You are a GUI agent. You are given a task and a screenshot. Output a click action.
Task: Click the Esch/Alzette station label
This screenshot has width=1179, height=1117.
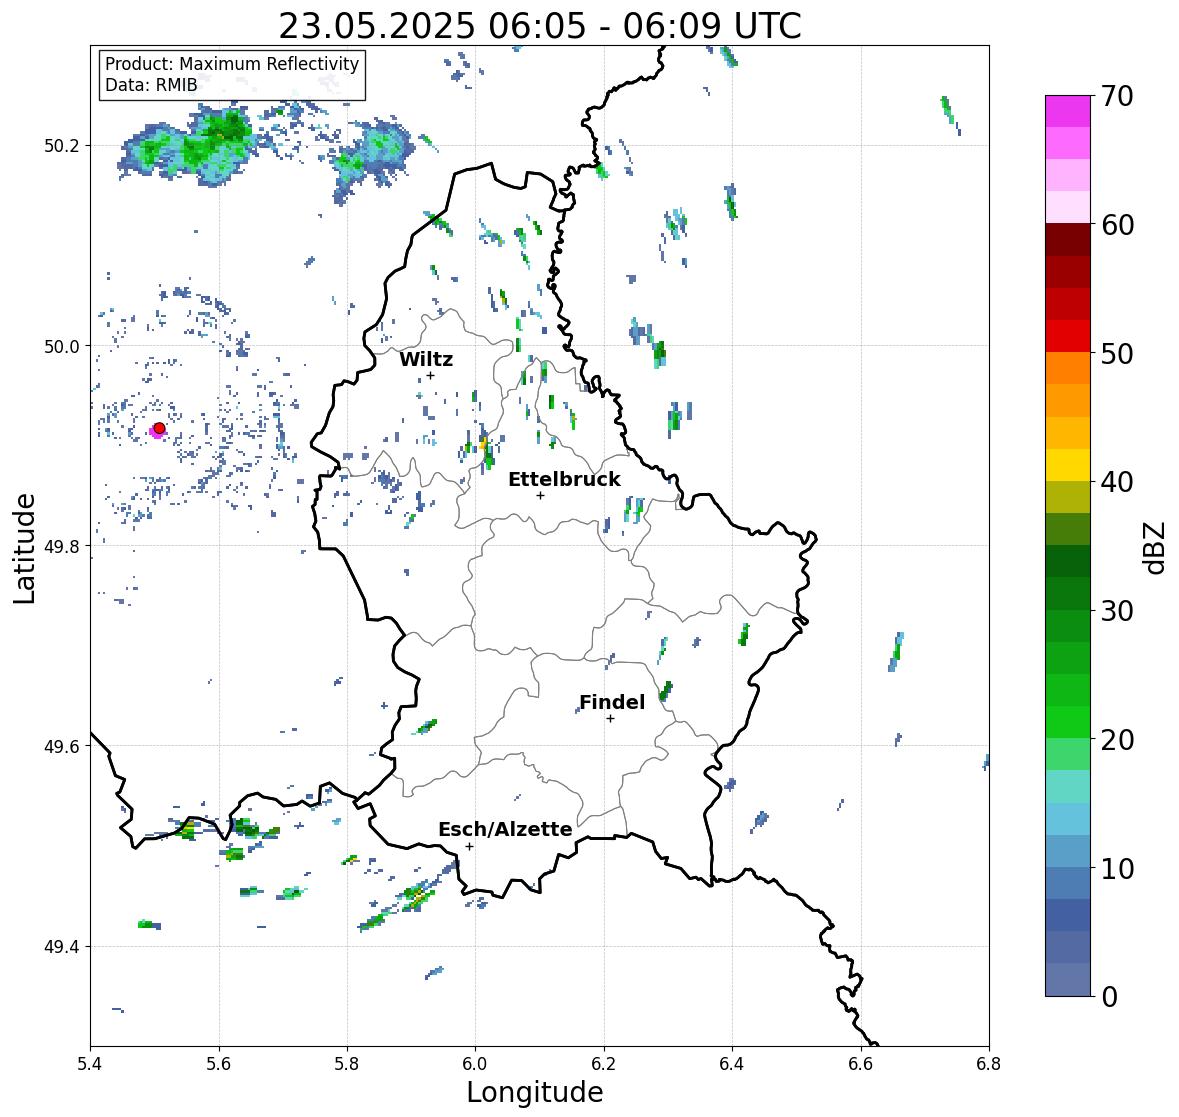pos(505,829)
